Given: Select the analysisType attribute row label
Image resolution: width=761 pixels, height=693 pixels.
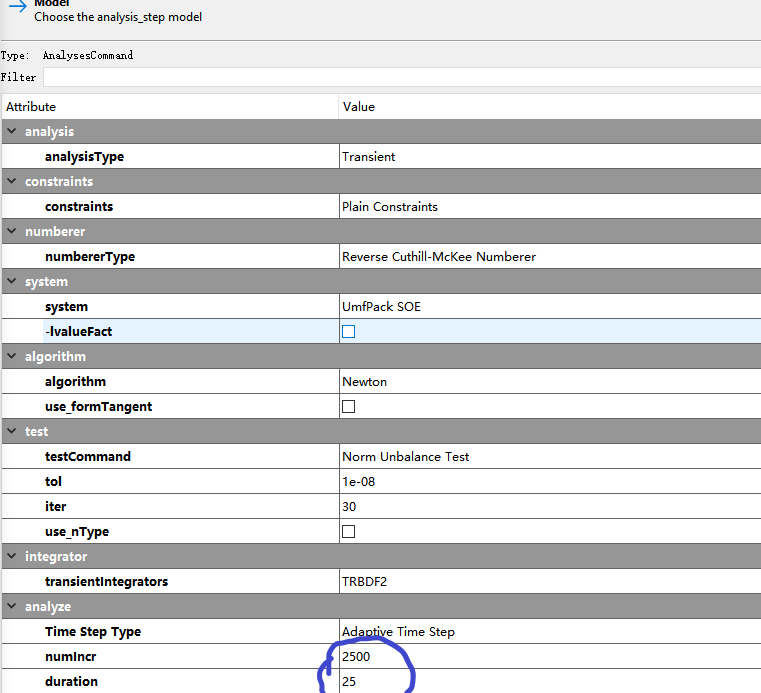Looking at the screenshot, I should [84, 157].
